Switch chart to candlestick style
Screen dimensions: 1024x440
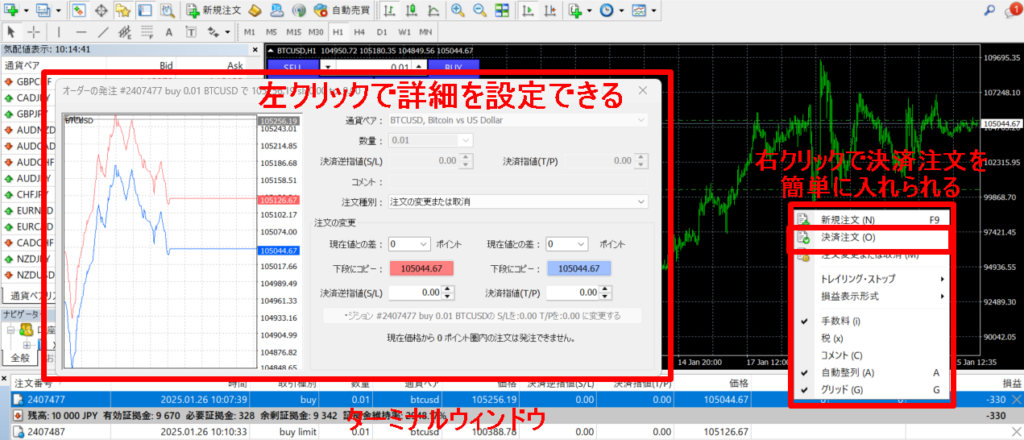click(411, 10)
